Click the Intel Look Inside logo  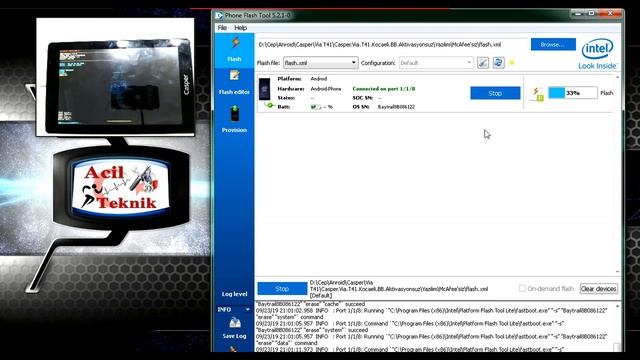click(x=598, y=54)
